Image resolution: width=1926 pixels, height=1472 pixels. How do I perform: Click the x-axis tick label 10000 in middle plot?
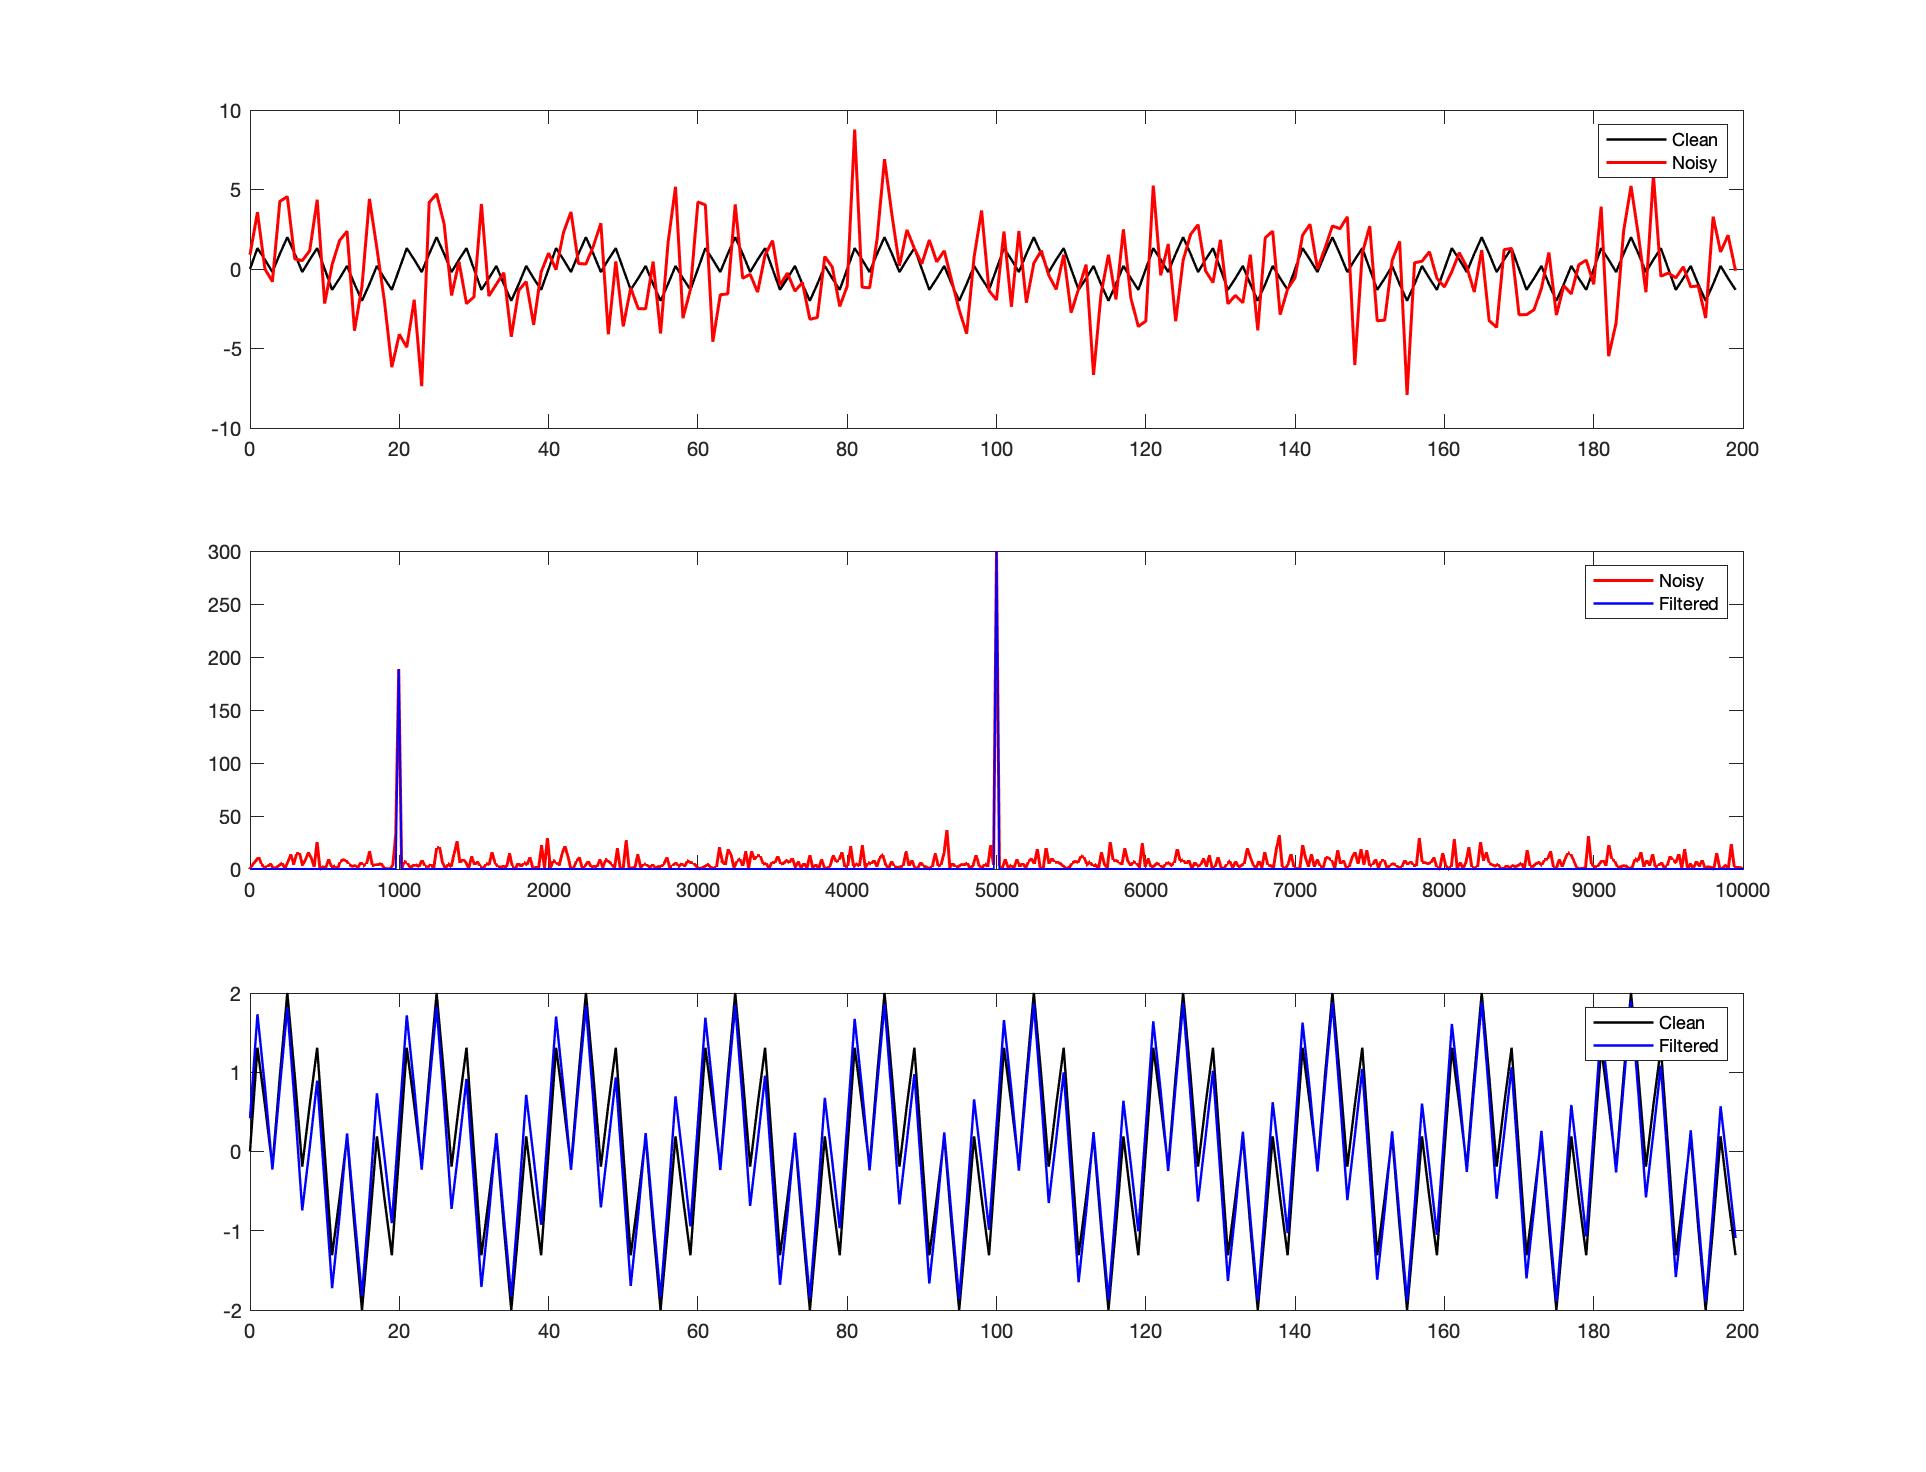(x=1742, y=891)
